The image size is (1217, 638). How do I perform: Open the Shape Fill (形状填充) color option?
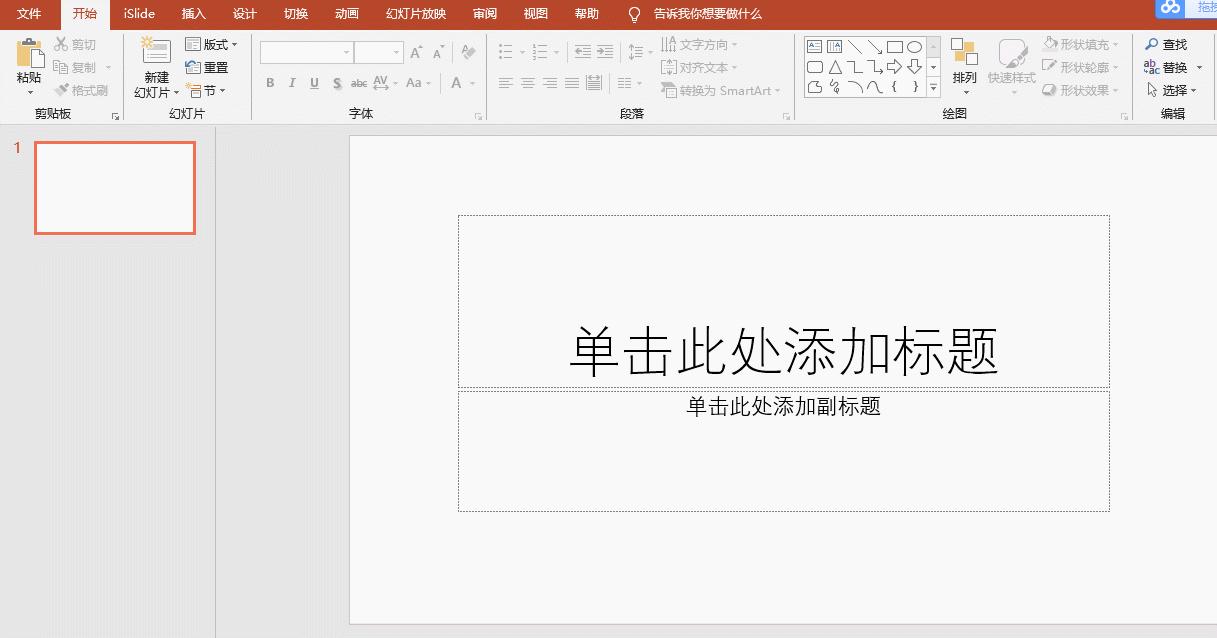(x=1081, y=44)
